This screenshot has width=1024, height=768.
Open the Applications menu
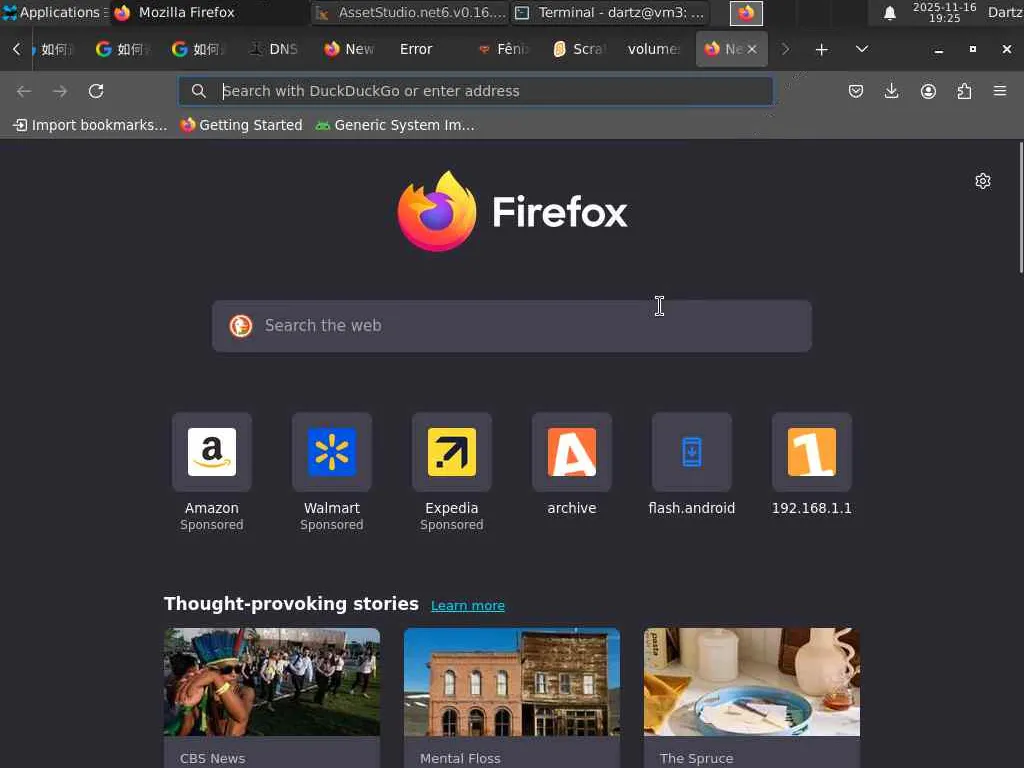pyautogui.click(x=55, y=12)
